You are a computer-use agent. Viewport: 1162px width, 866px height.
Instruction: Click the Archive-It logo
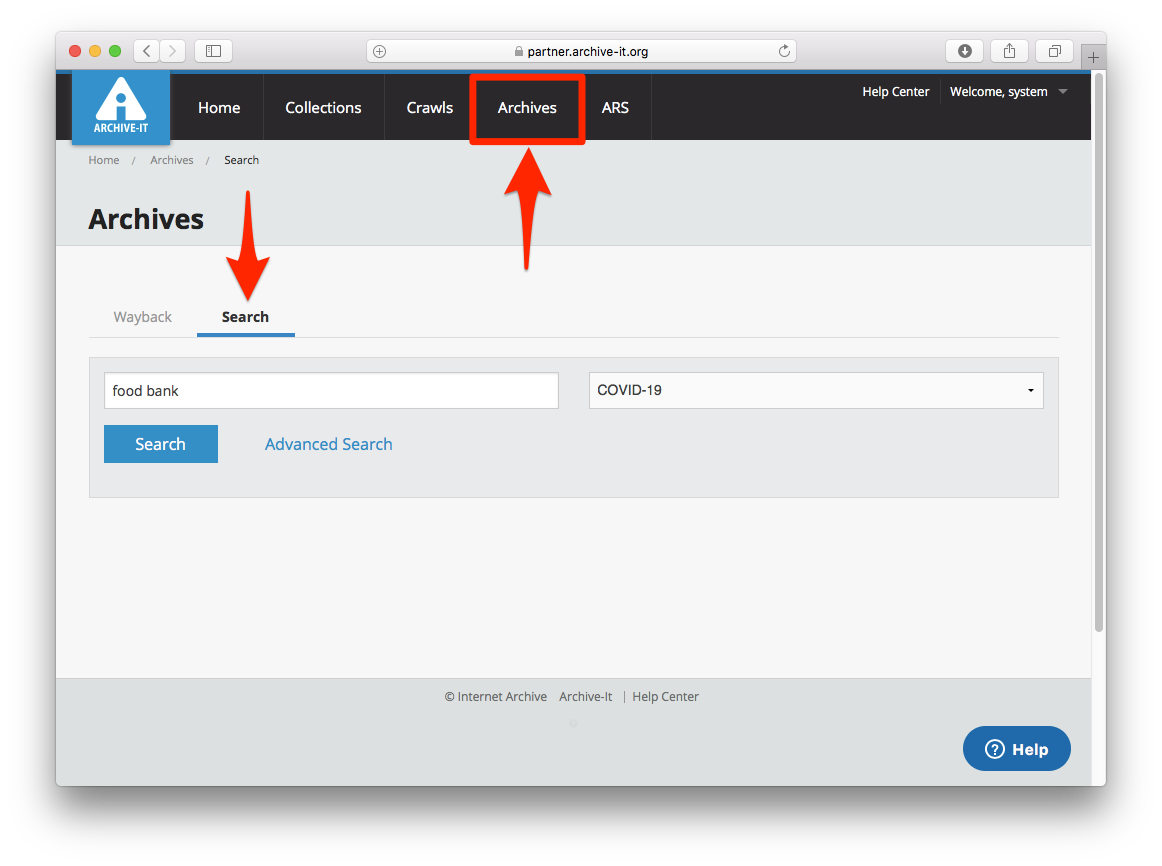(120, 107)
